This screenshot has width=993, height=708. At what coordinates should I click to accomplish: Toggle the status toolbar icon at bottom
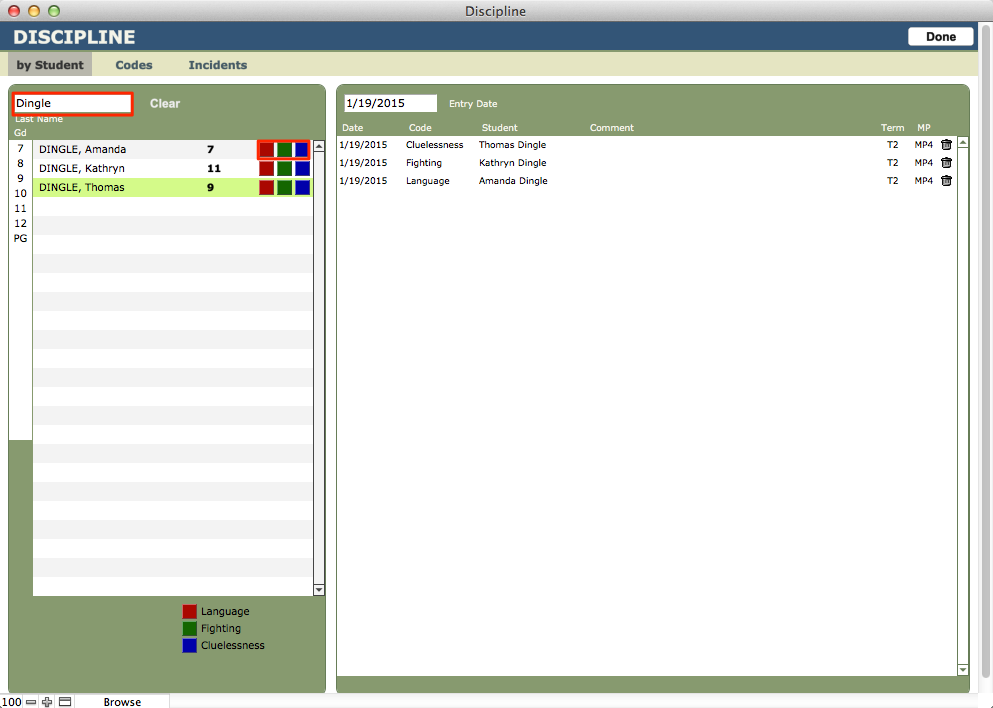click(x=65, y=702)
